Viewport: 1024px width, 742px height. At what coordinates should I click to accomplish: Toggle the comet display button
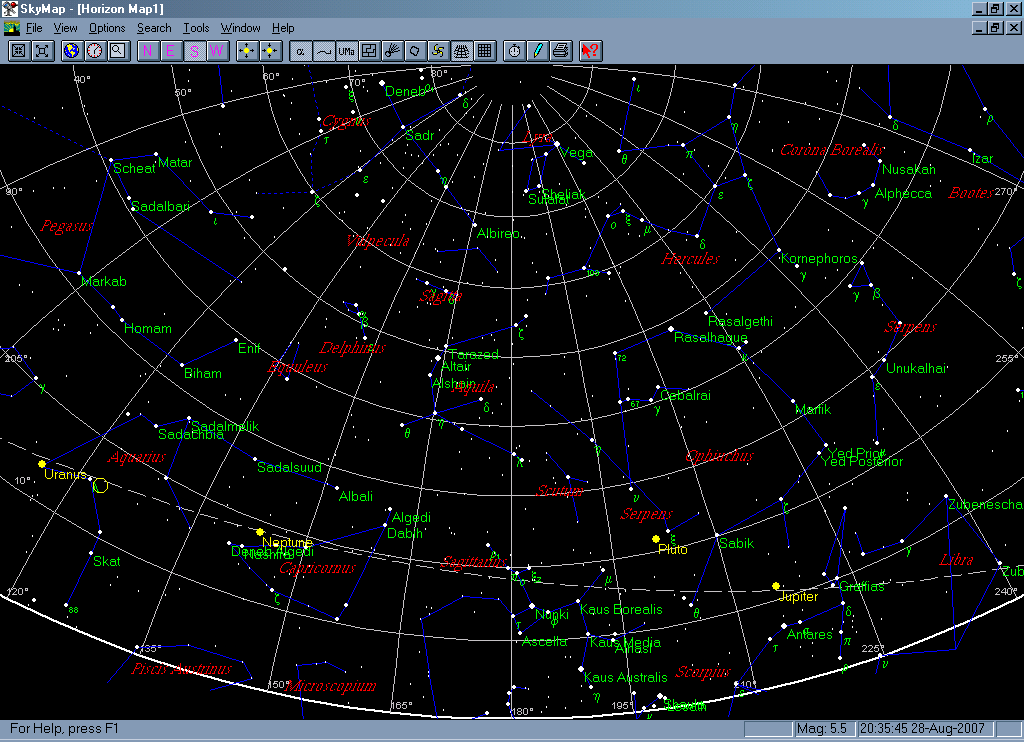[392, 51]
